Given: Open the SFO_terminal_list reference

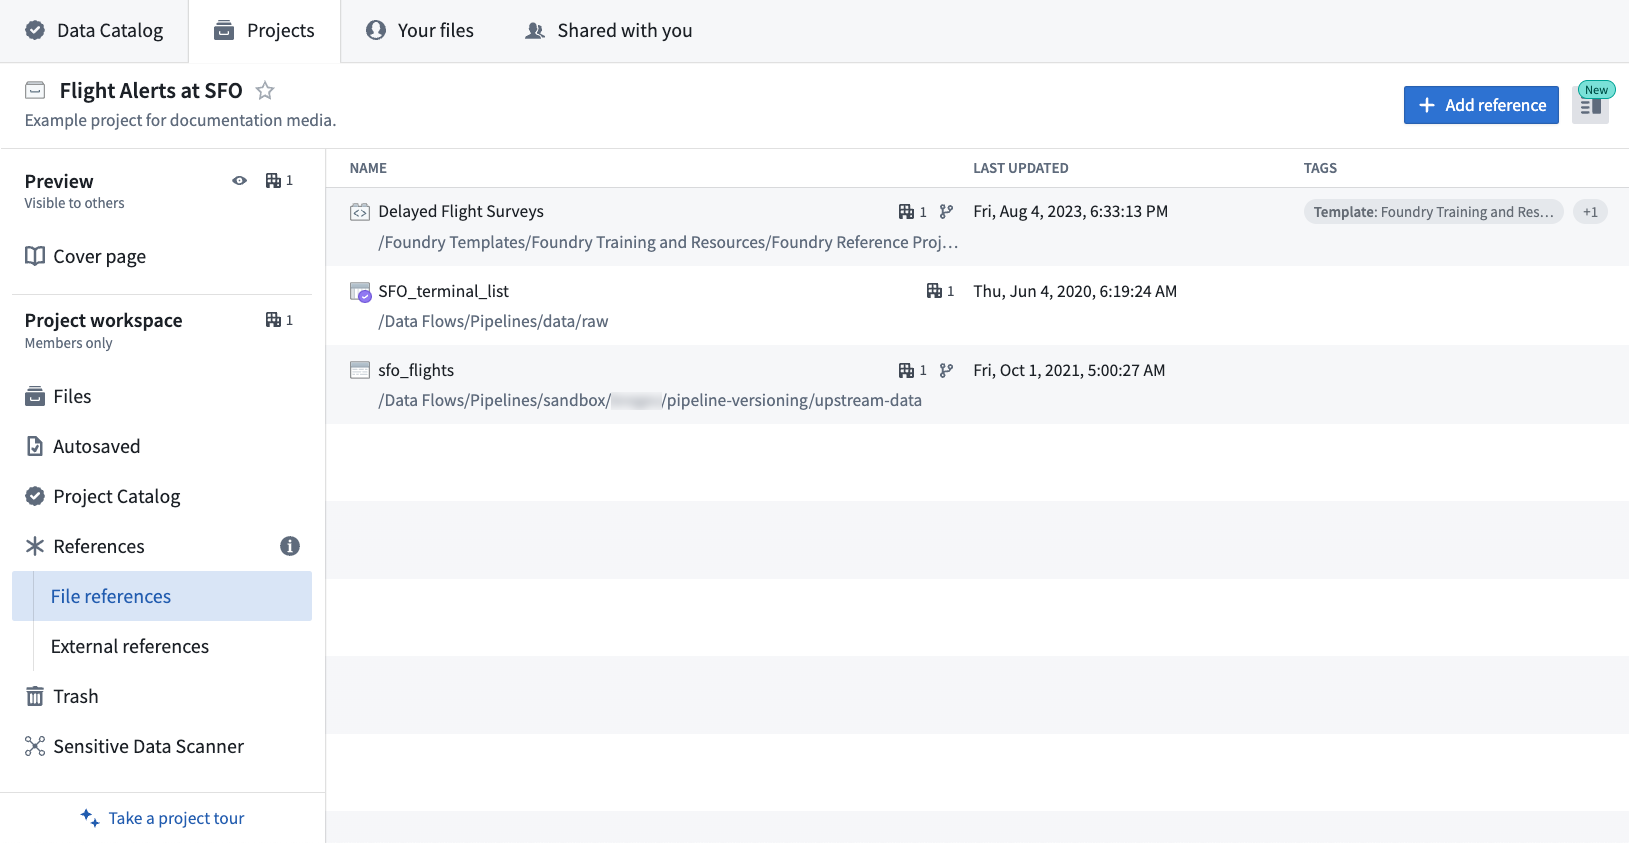Looking at the screenshot, I should coord(443,291).
